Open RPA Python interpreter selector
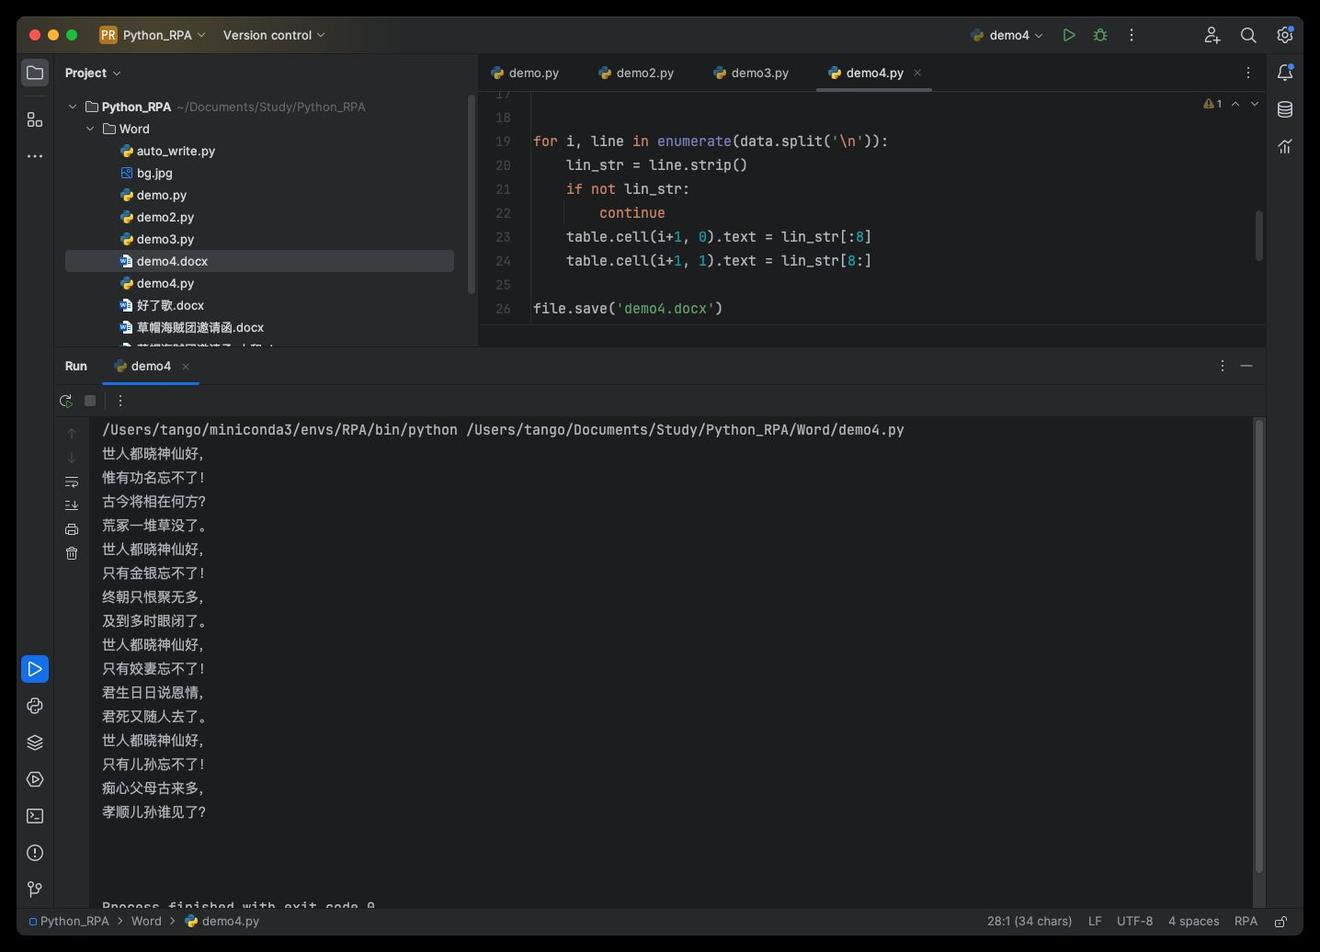Viewport: 1320px width, 952px height. [1246, 921]
